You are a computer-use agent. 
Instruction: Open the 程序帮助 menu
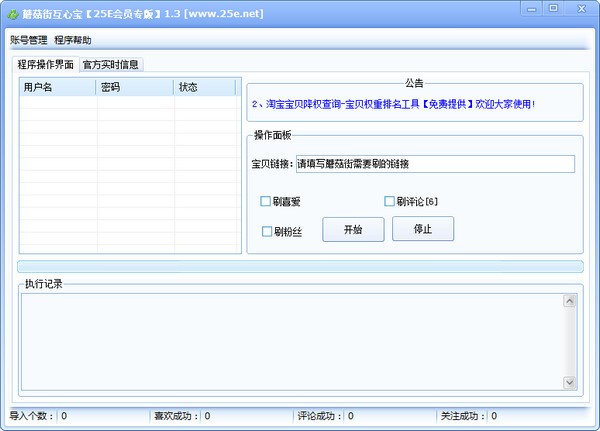[x=73, y=41]
